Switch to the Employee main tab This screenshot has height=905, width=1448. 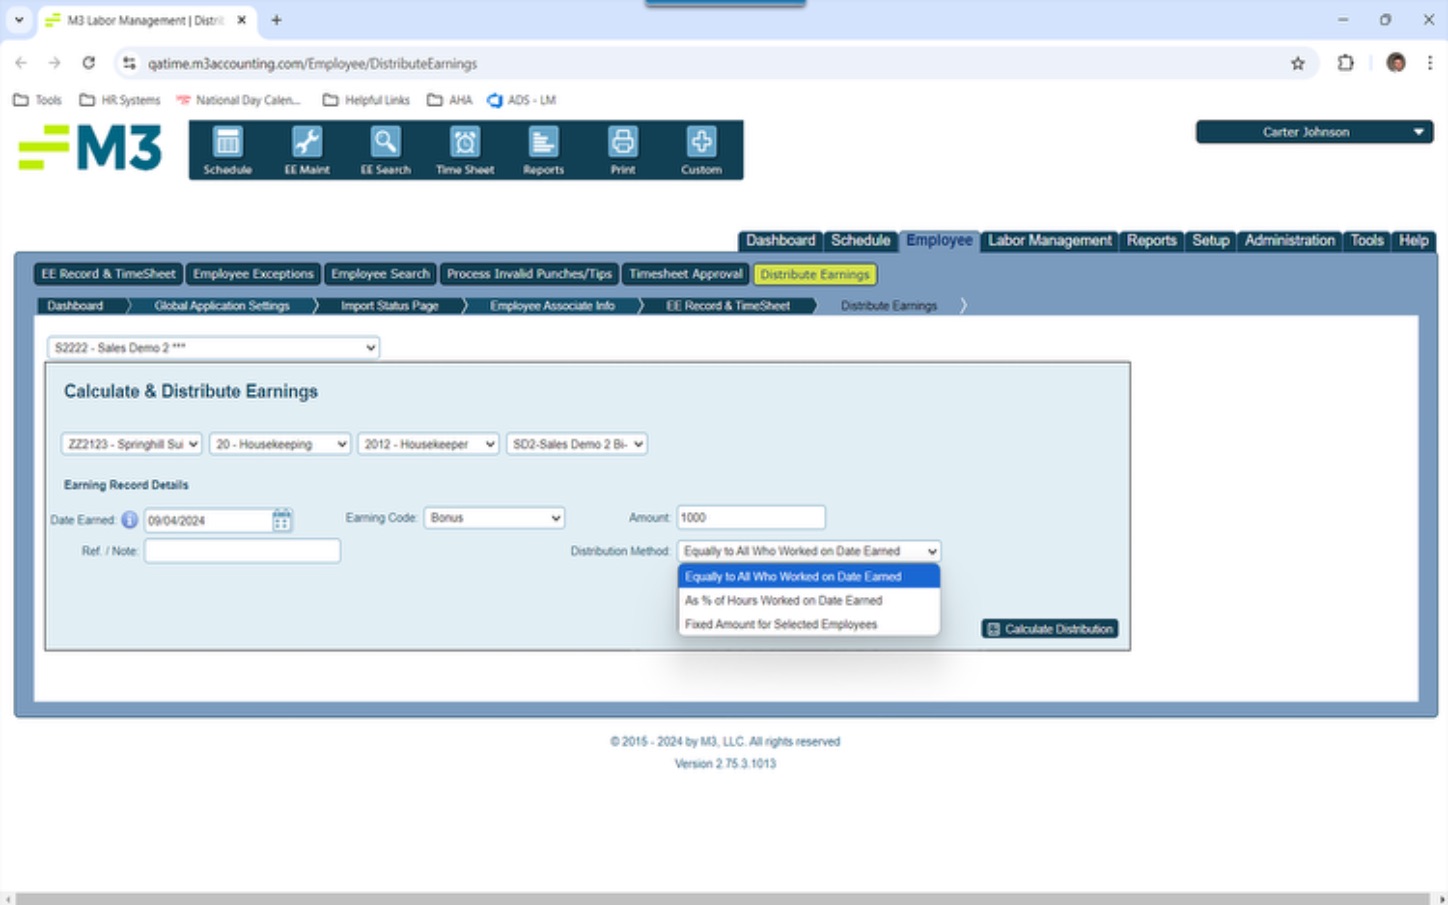pyautogui.click(x=939, y=241)
